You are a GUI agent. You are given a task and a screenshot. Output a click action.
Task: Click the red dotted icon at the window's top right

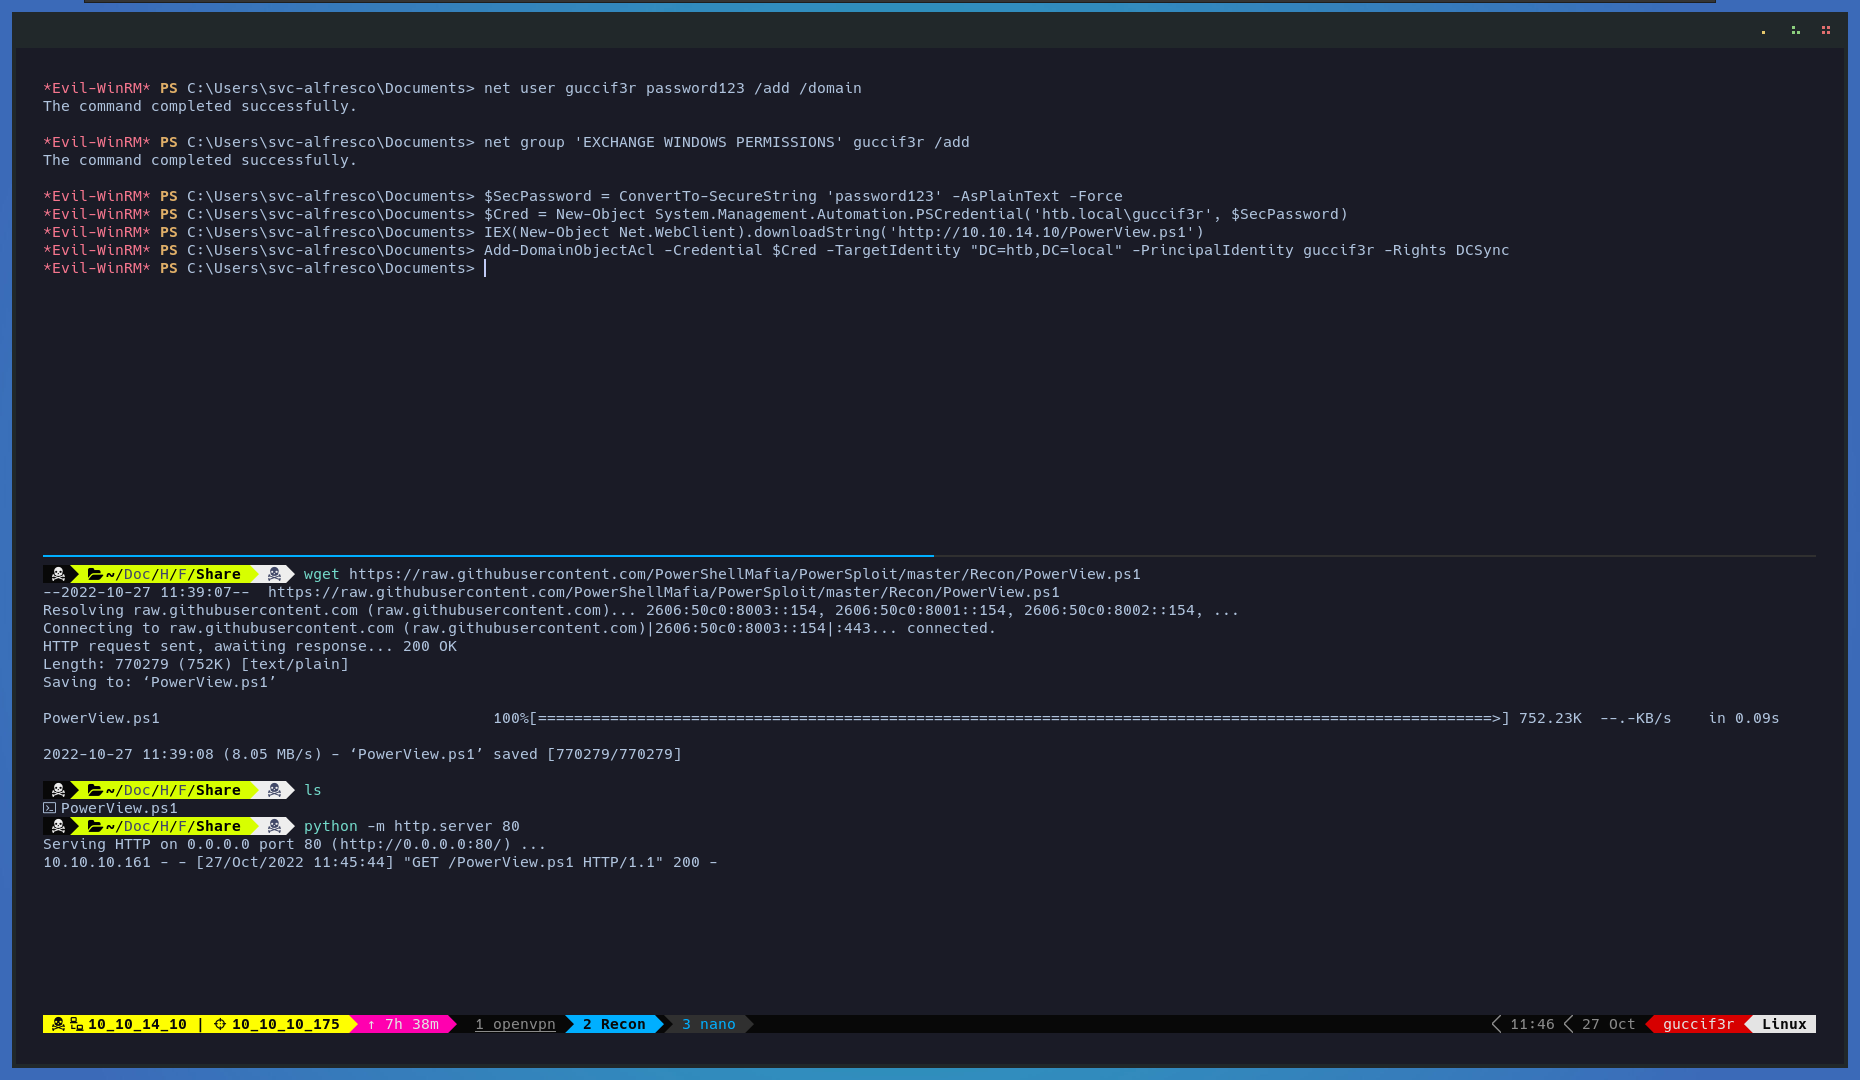click(x=1826, y=30)
